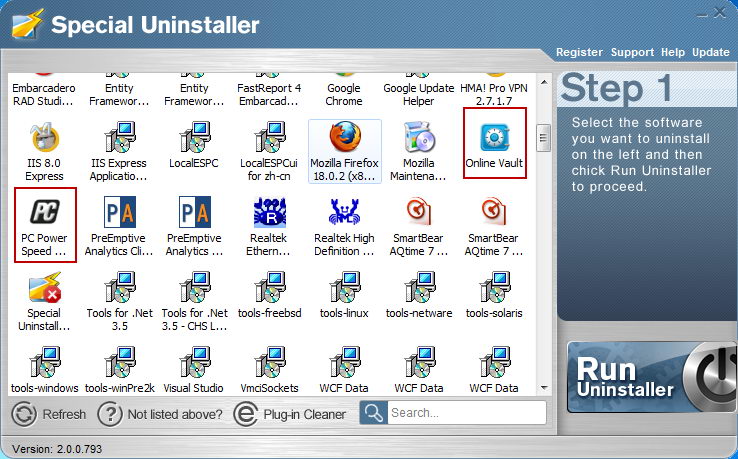Image resolution: width=738 pixels, height=459 pixels.
Task: Choose LocalESPCui for zh-cn entry
Action: (x=269, y=152)
